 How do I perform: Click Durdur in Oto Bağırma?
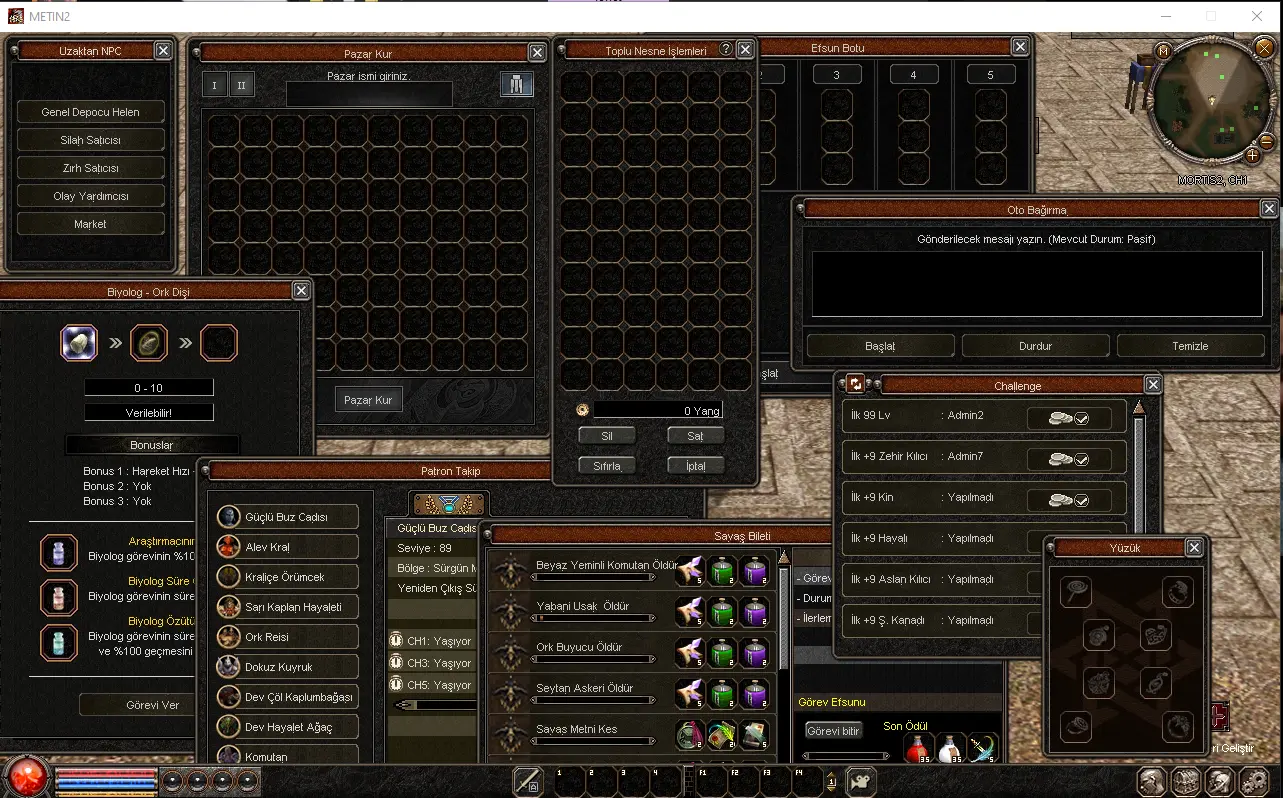(x=1035, y=346)
